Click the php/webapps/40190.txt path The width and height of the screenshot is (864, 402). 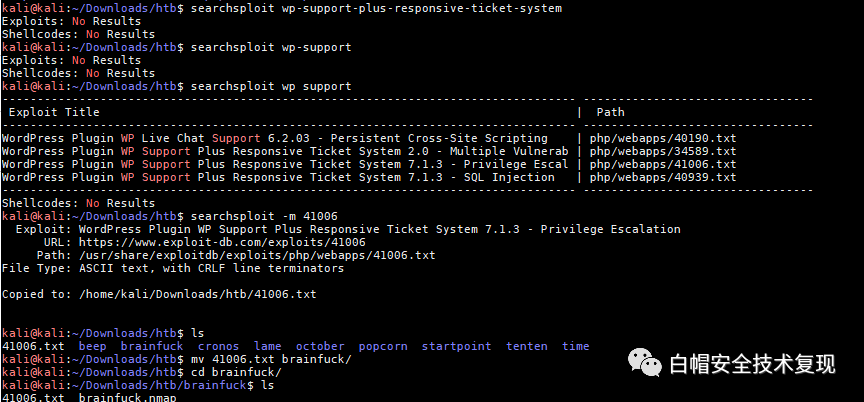pyautogui.click(x=662, y=138)
